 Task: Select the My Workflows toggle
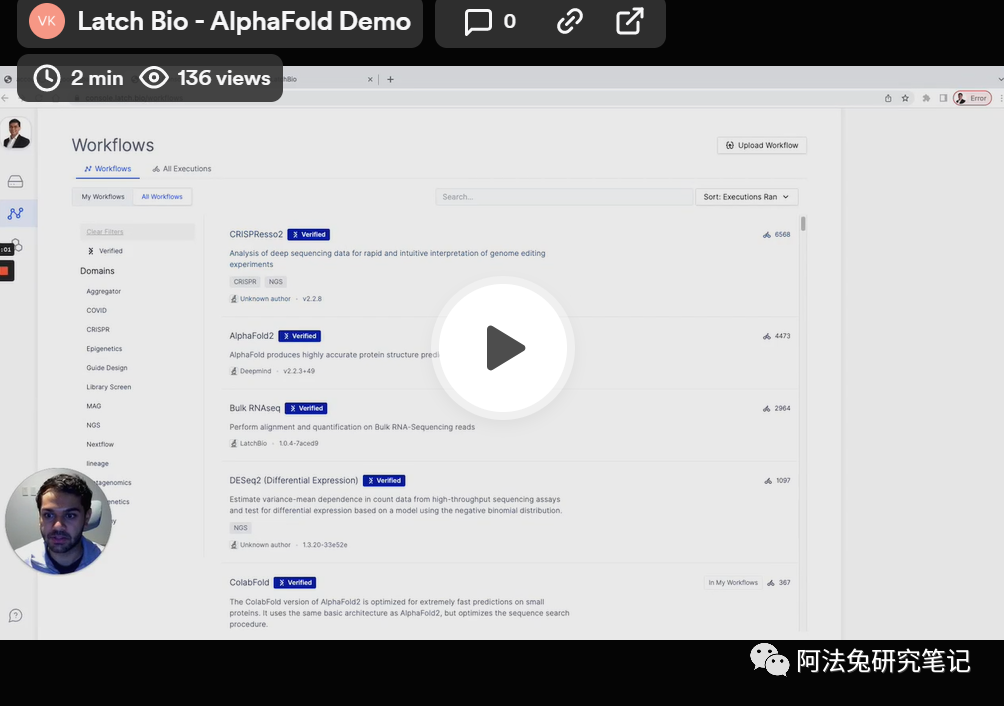[x=103, y=197]
